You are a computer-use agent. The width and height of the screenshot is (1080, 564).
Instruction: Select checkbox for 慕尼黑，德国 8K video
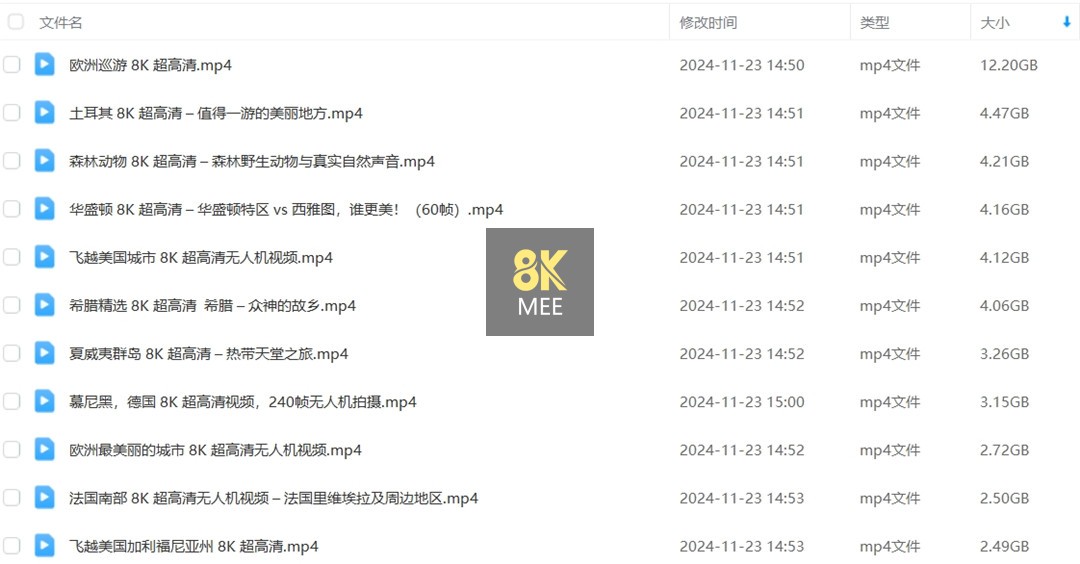[12, 402]
